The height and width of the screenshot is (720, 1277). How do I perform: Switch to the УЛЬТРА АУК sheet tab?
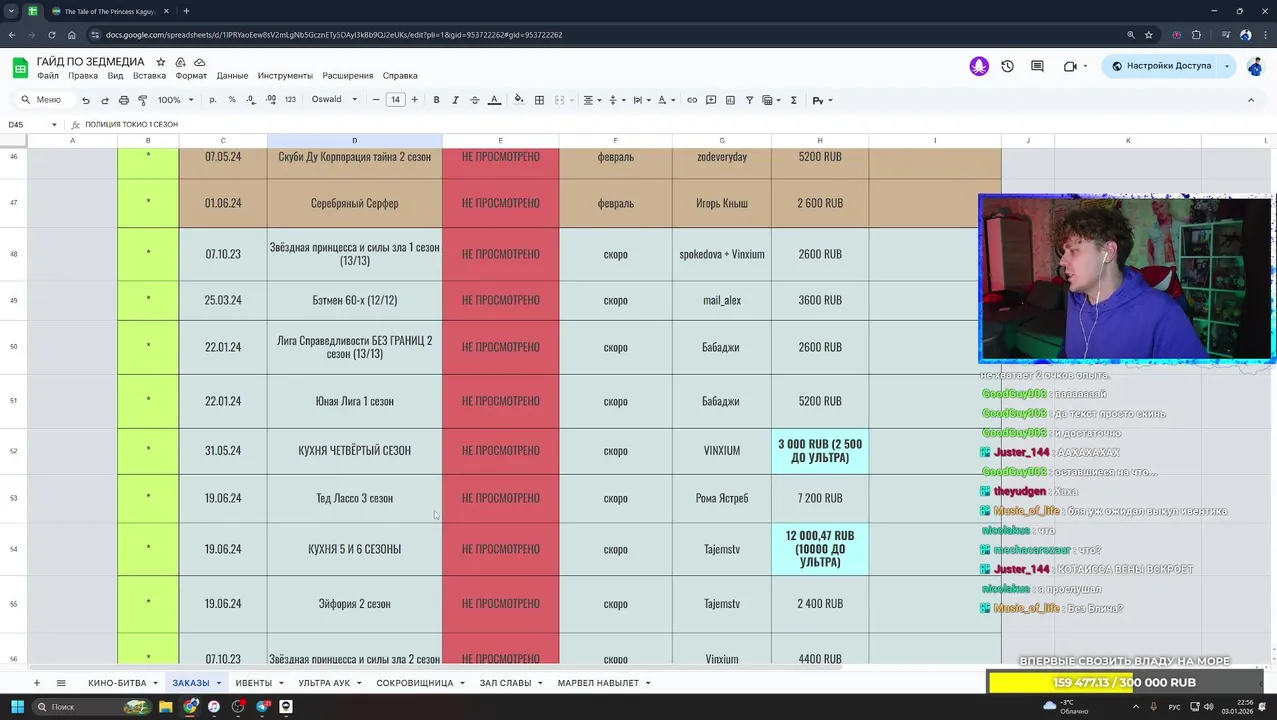pyautogui.click(x=324, y=683)
